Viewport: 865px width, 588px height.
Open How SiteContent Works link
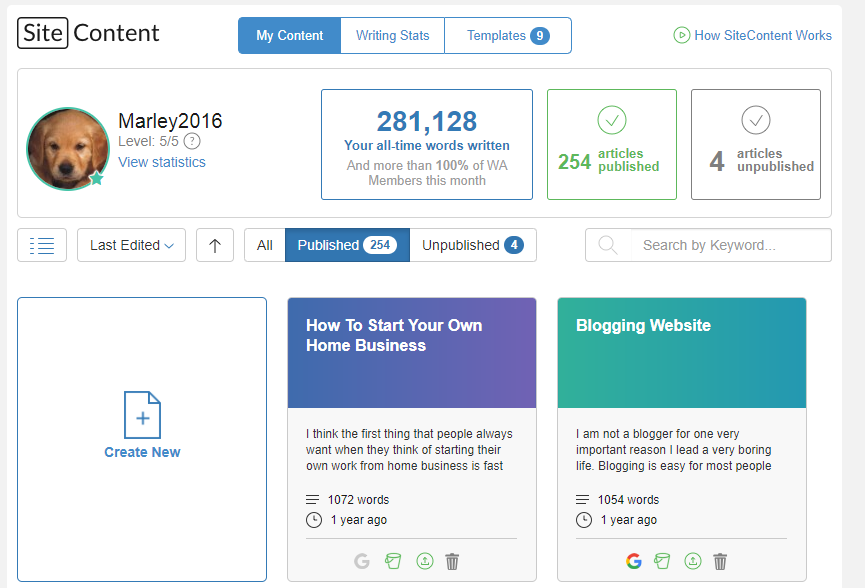[763, 35]
